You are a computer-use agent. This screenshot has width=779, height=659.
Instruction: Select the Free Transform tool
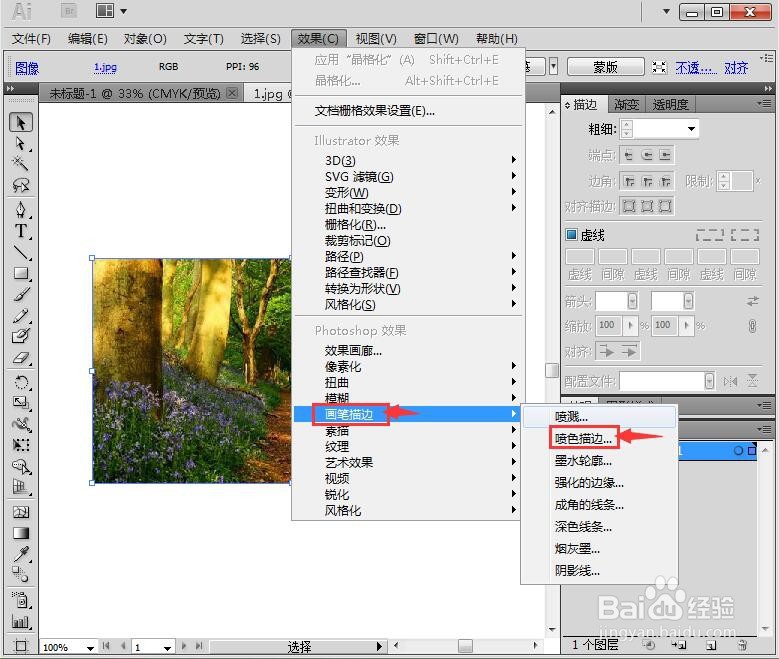[20, 445]
